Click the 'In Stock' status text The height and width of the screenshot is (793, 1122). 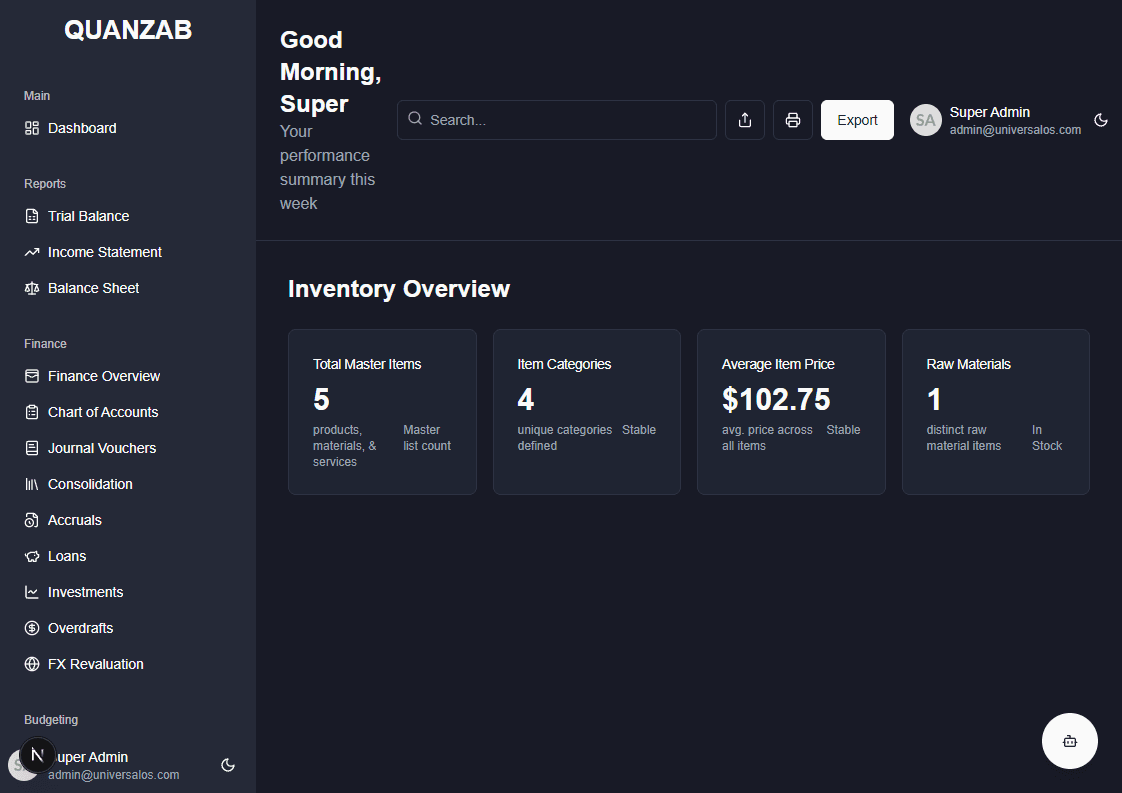pos(1047,438)
